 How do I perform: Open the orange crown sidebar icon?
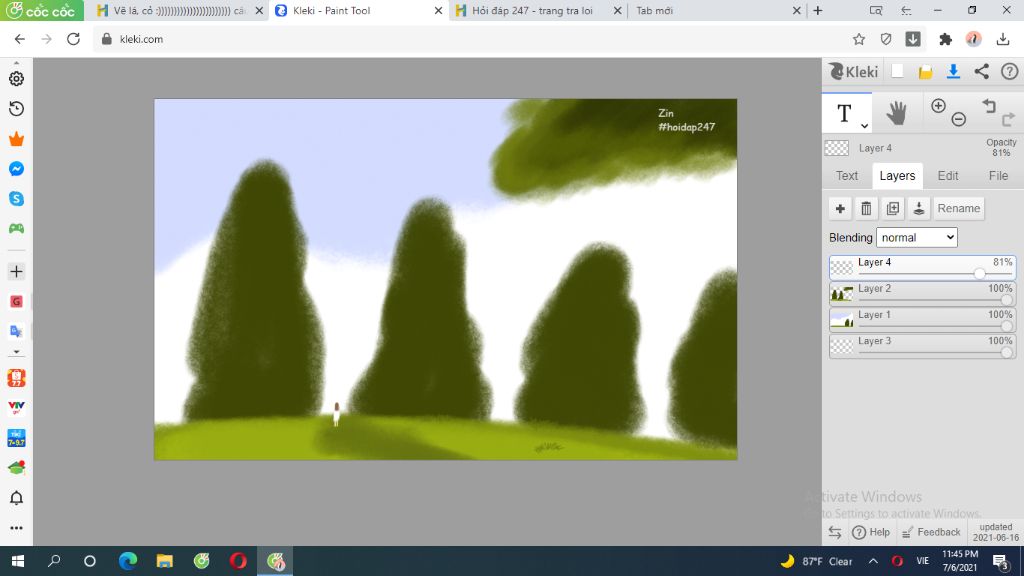[x=16, y=138]
